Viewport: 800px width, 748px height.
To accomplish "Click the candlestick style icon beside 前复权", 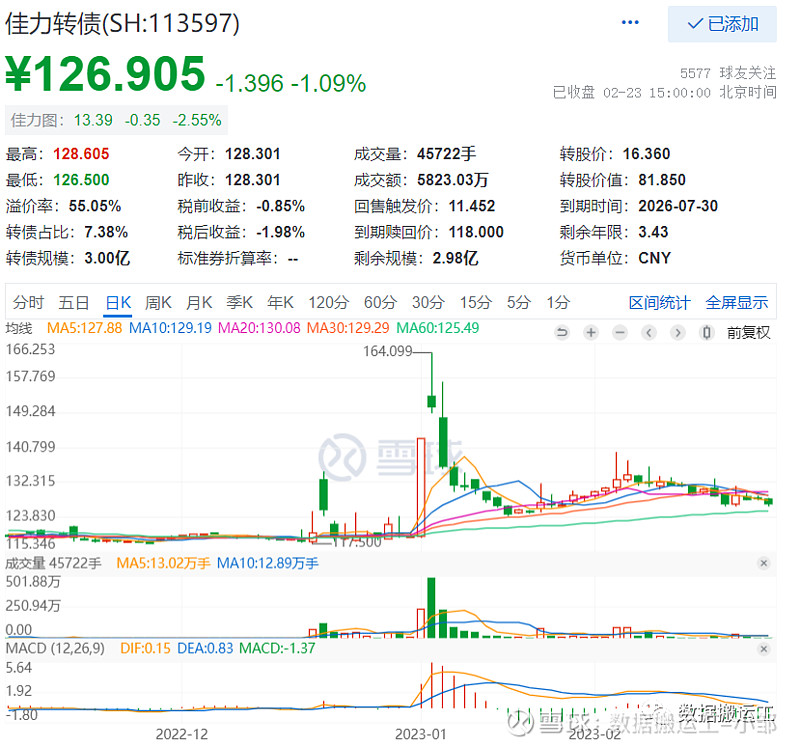I will point(707,333).
